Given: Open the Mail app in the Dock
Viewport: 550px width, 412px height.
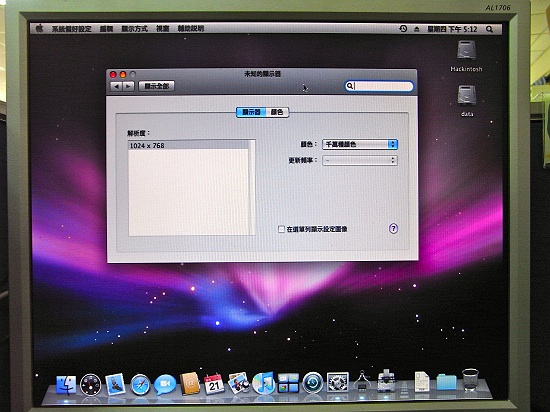Looking at the screenshot, I should pyautogui.click(x=115, y=384).
